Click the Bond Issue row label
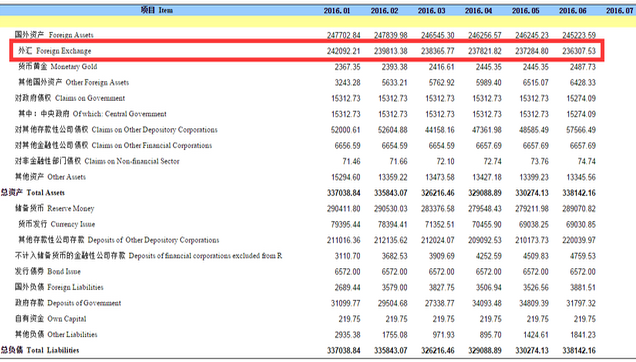The width and height of the screenshot is (636, 362). tap(48, 271)
